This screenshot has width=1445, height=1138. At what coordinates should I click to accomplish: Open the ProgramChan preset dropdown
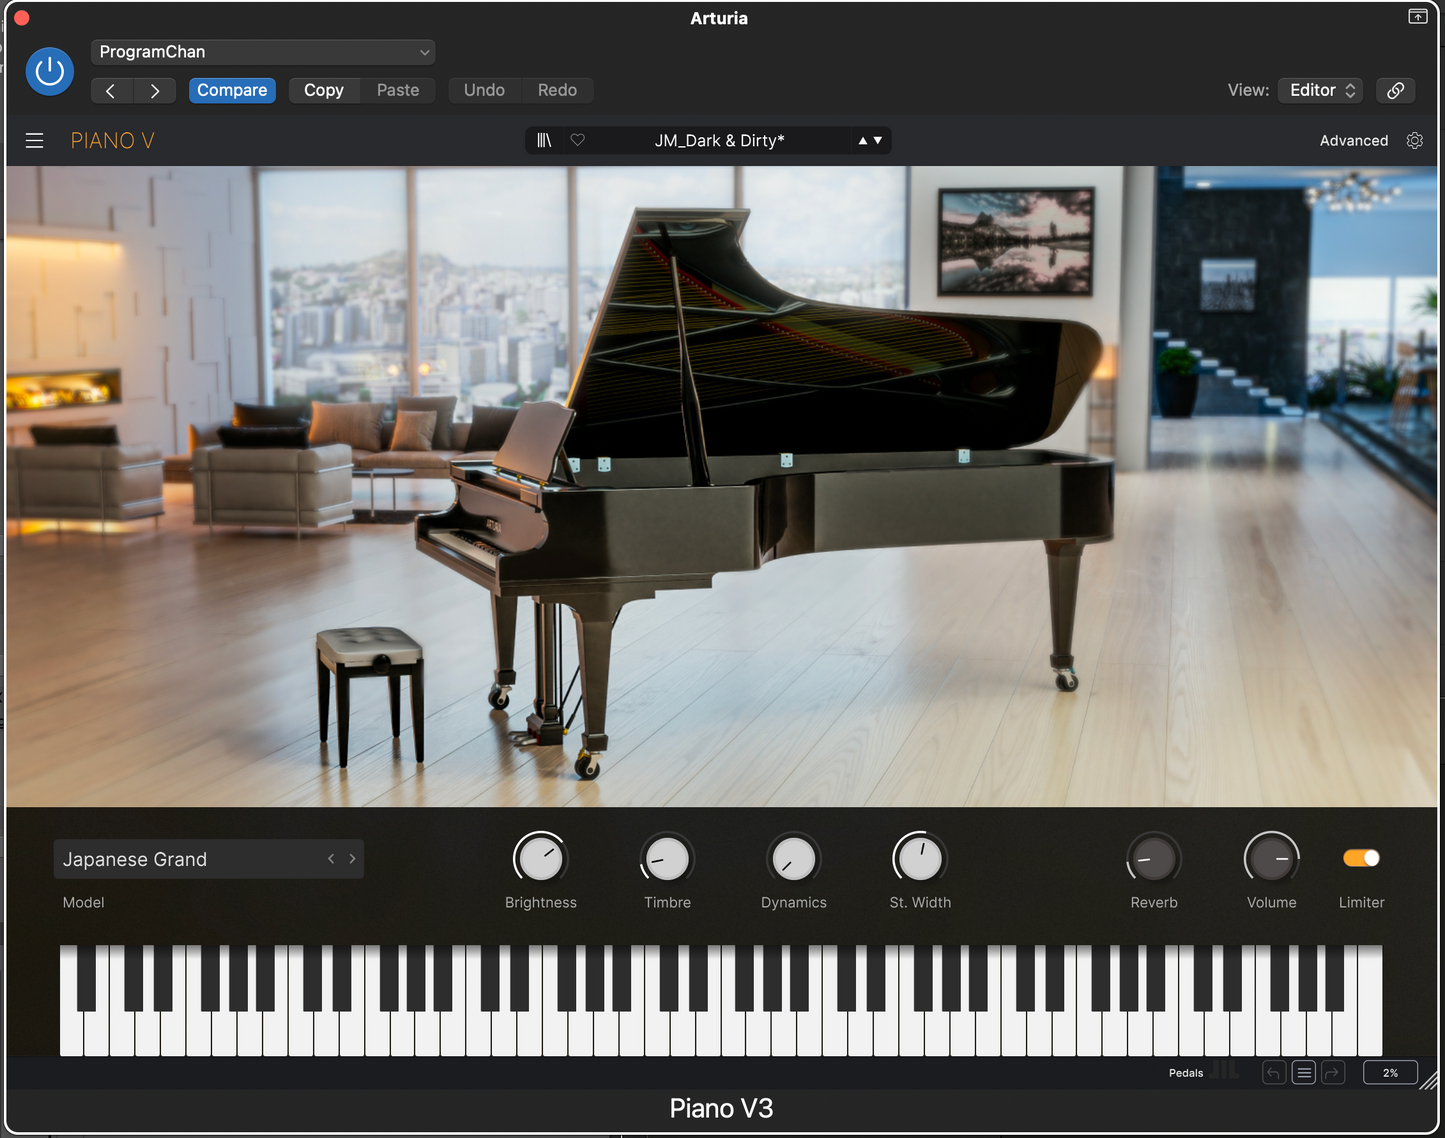coord(263,52)
